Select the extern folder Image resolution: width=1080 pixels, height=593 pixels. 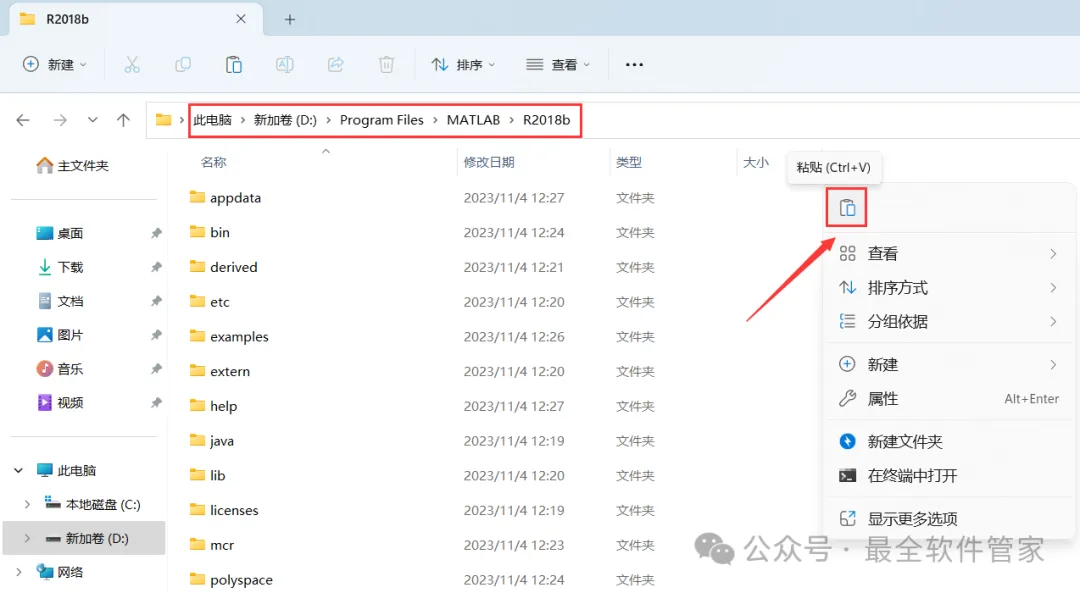click(x=230, y=371)
